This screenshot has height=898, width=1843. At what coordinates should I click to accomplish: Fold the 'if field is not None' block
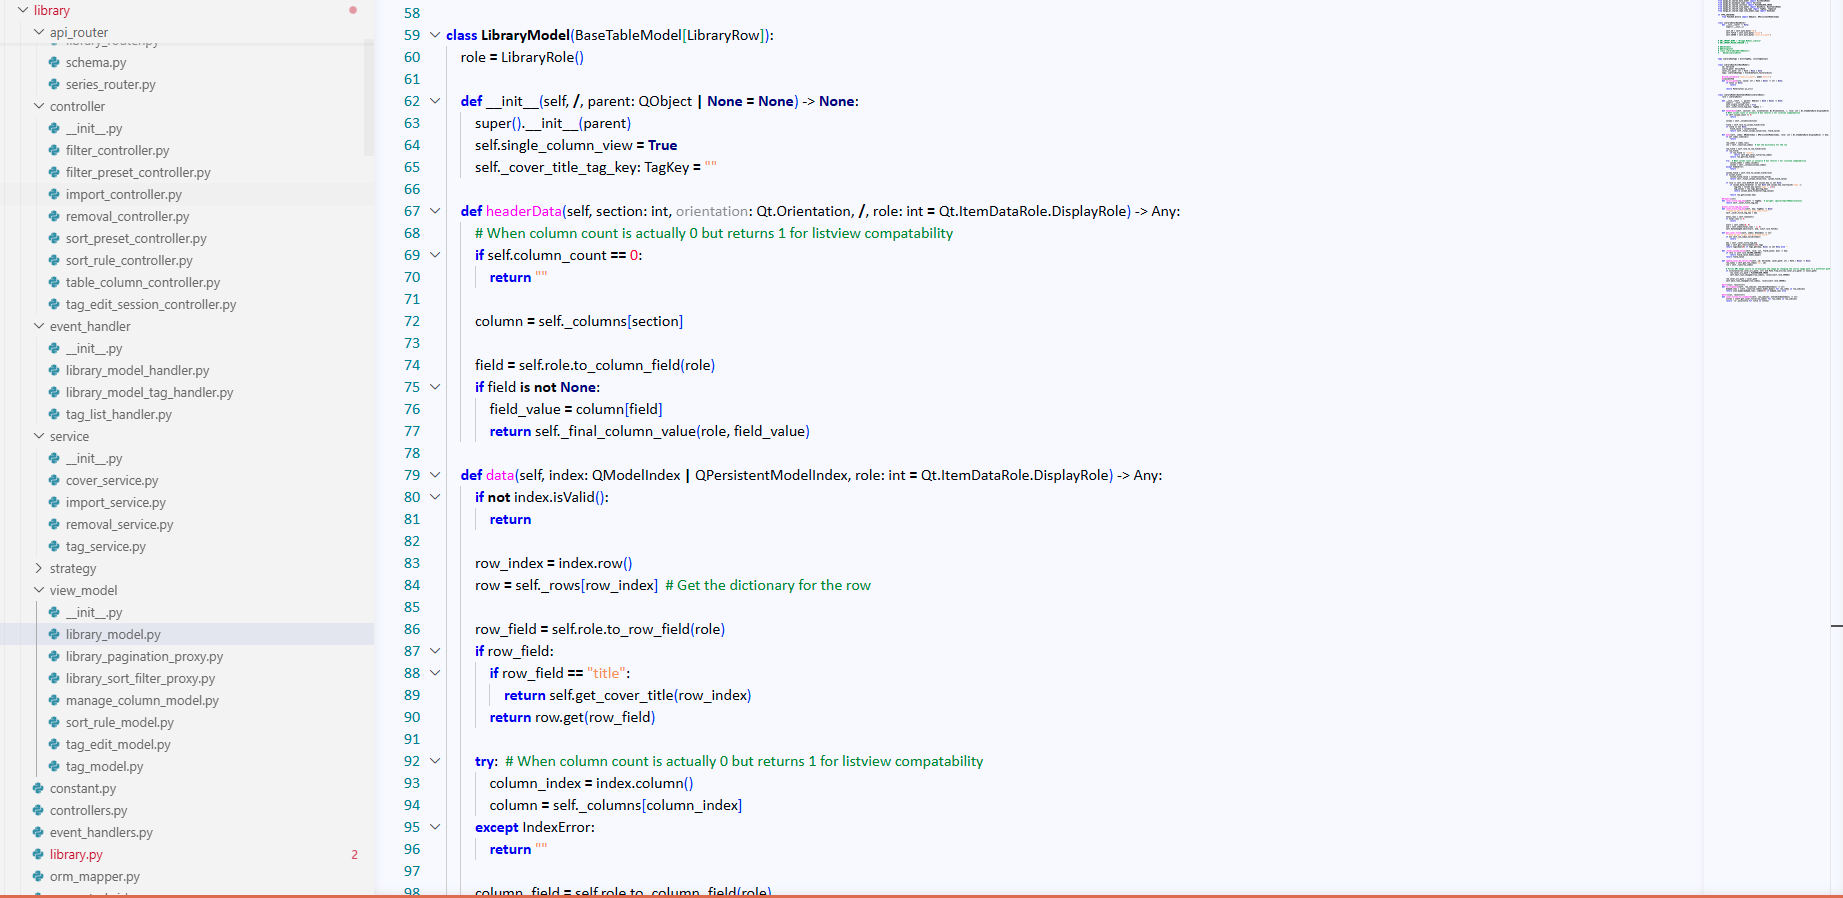[x=435, y=387]
